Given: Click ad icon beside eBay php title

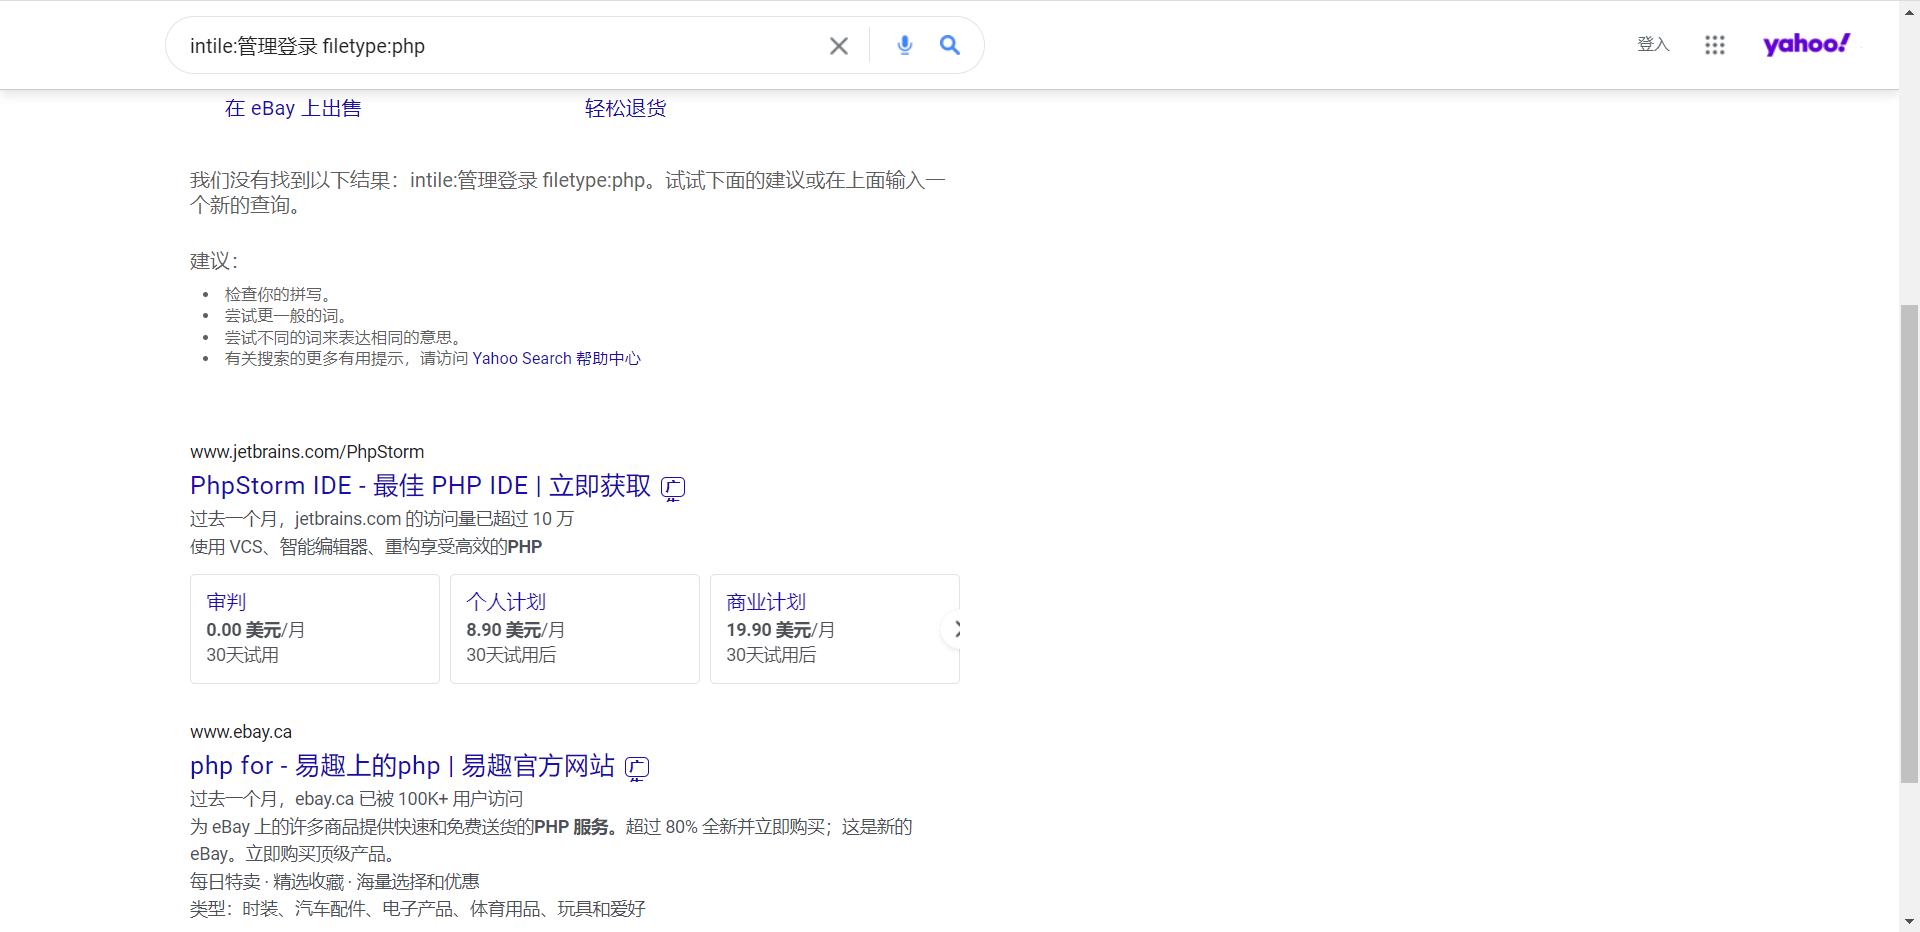Looking at the screenshot, I should coord(637,768).
